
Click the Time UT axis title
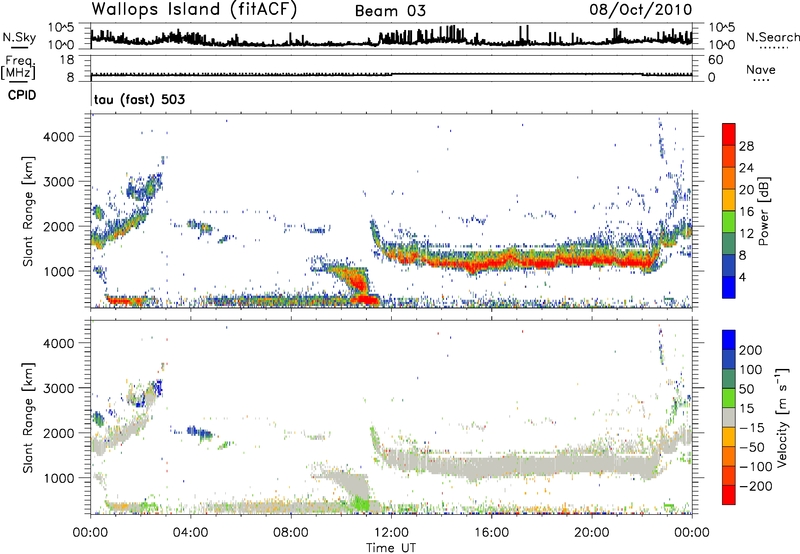[391, 547]
